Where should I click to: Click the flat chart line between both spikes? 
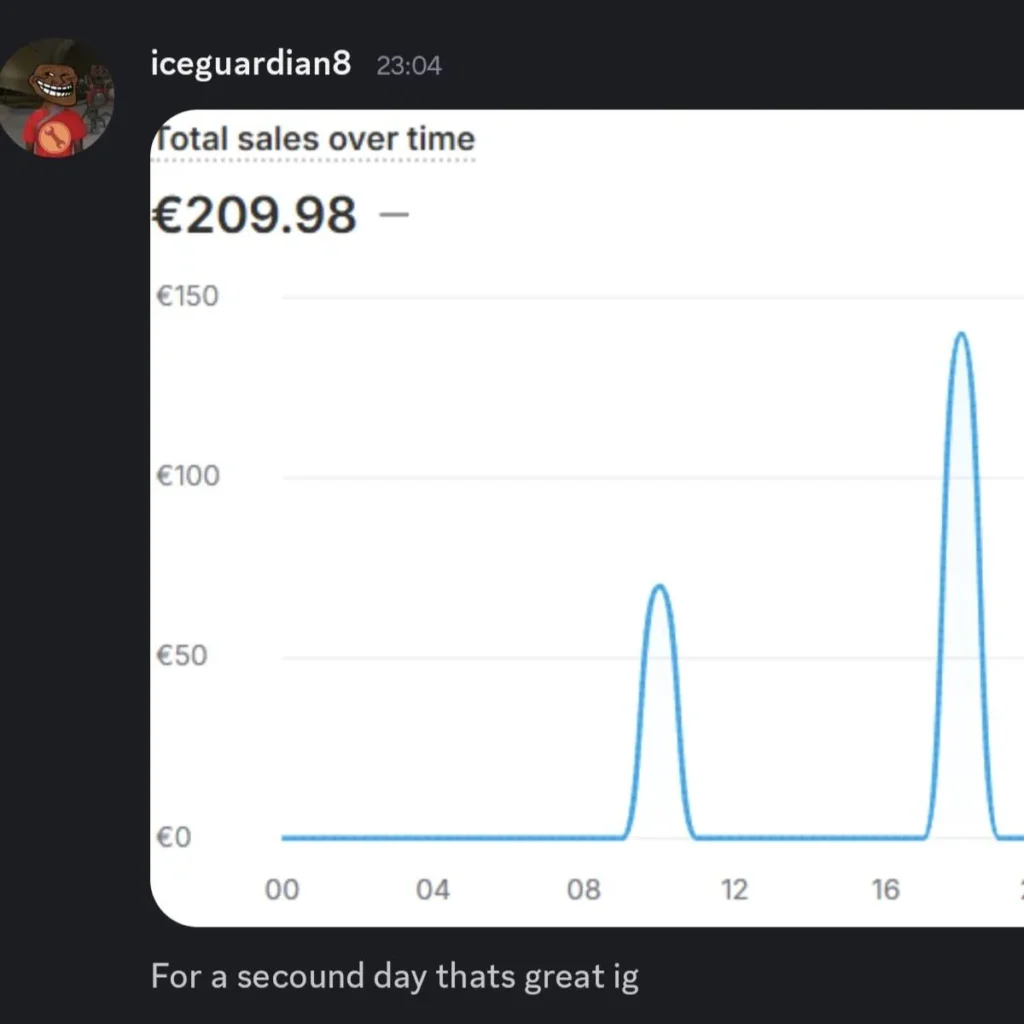click(810, 838)
